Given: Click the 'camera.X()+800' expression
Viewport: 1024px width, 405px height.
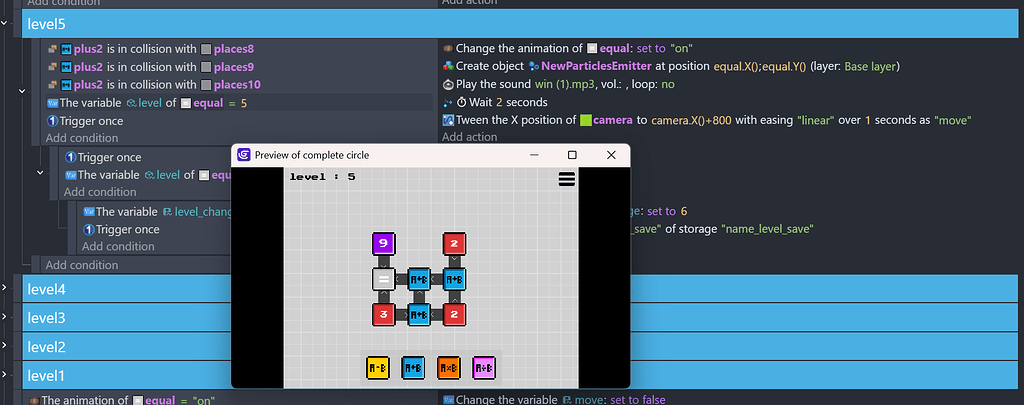Looking at the screenshot, I should [x=690, y=120].
